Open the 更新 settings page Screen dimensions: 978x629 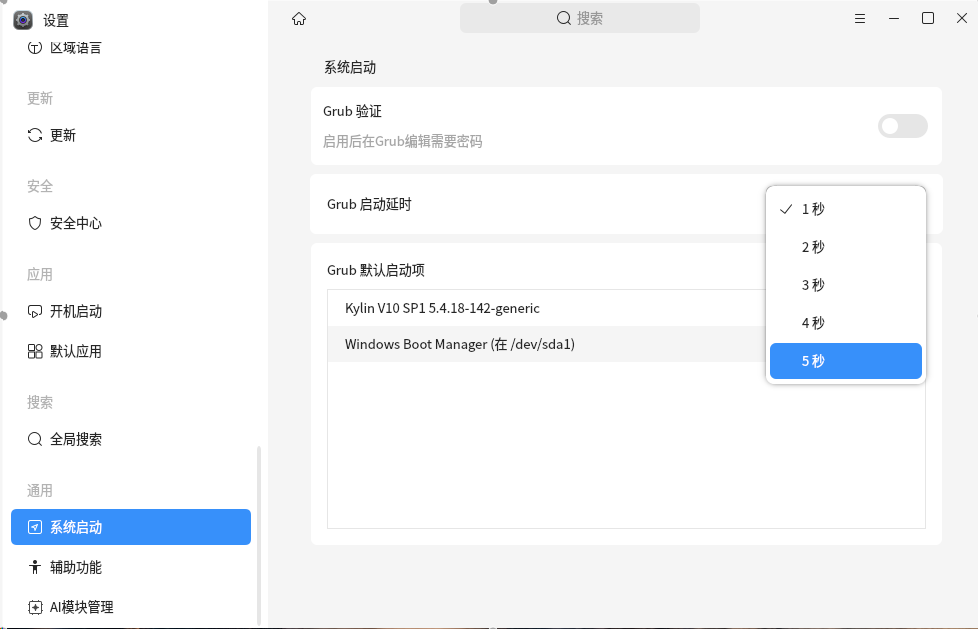(x=131, y=135)
